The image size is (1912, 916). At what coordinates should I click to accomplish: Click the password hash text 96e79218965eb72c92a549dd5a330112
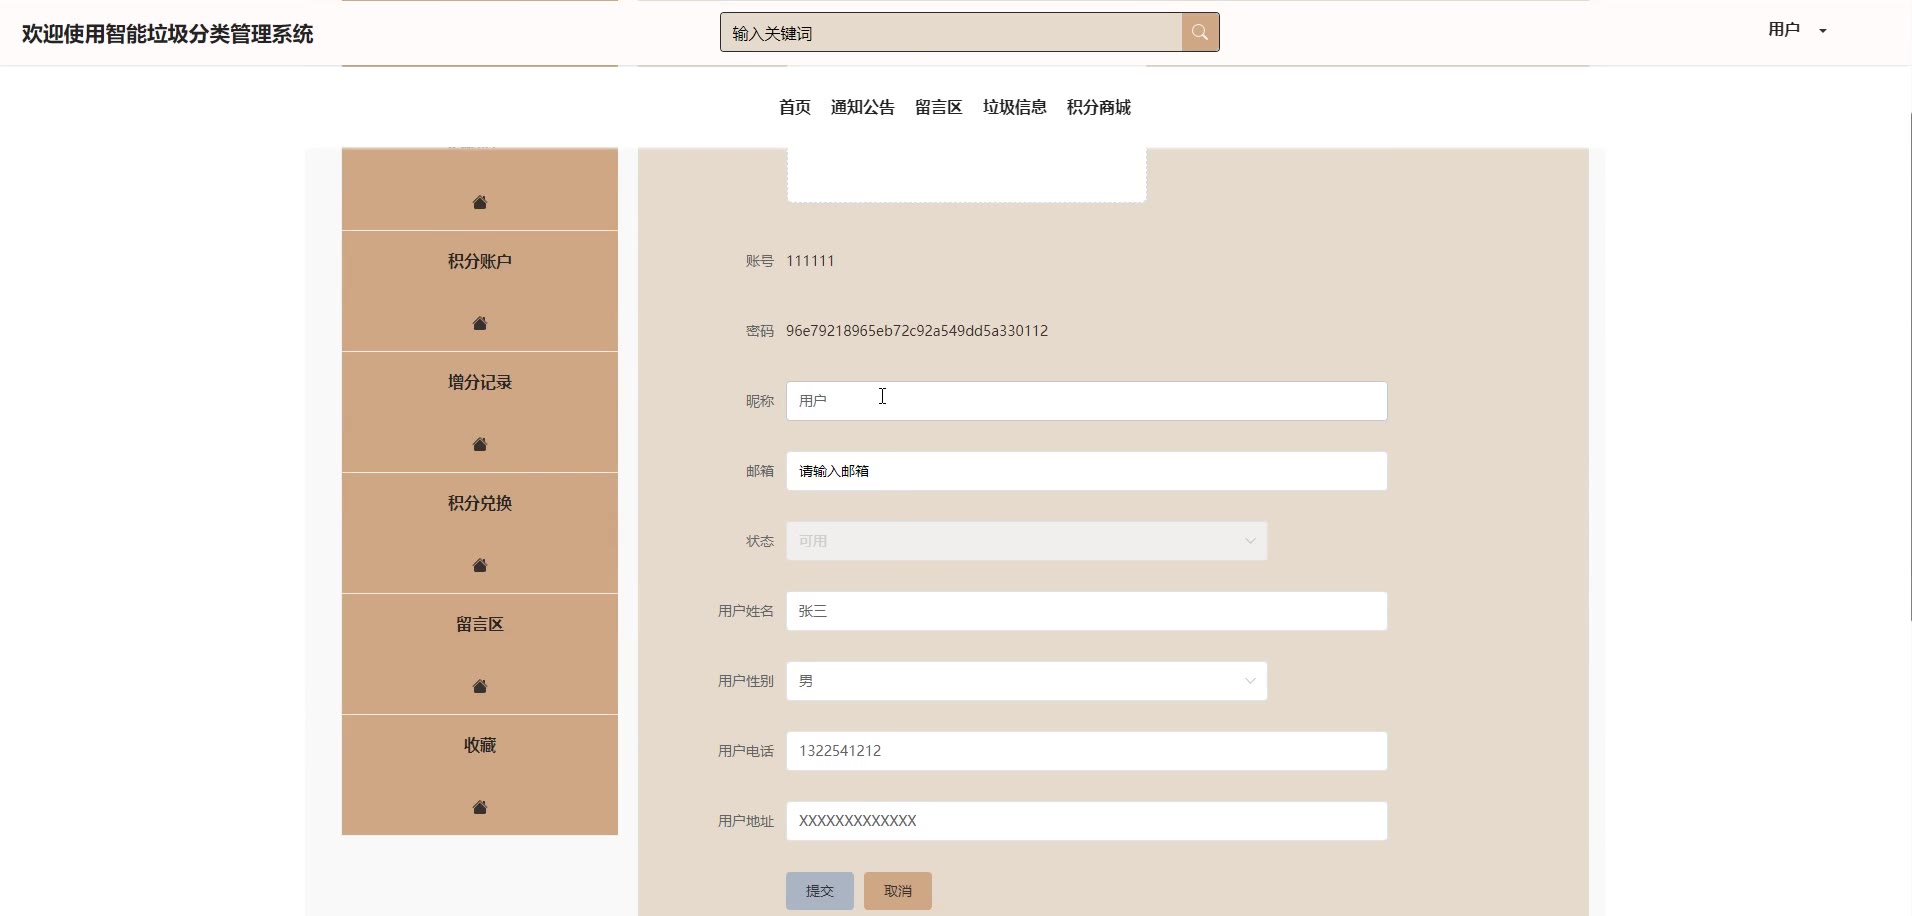coord(917,331)
